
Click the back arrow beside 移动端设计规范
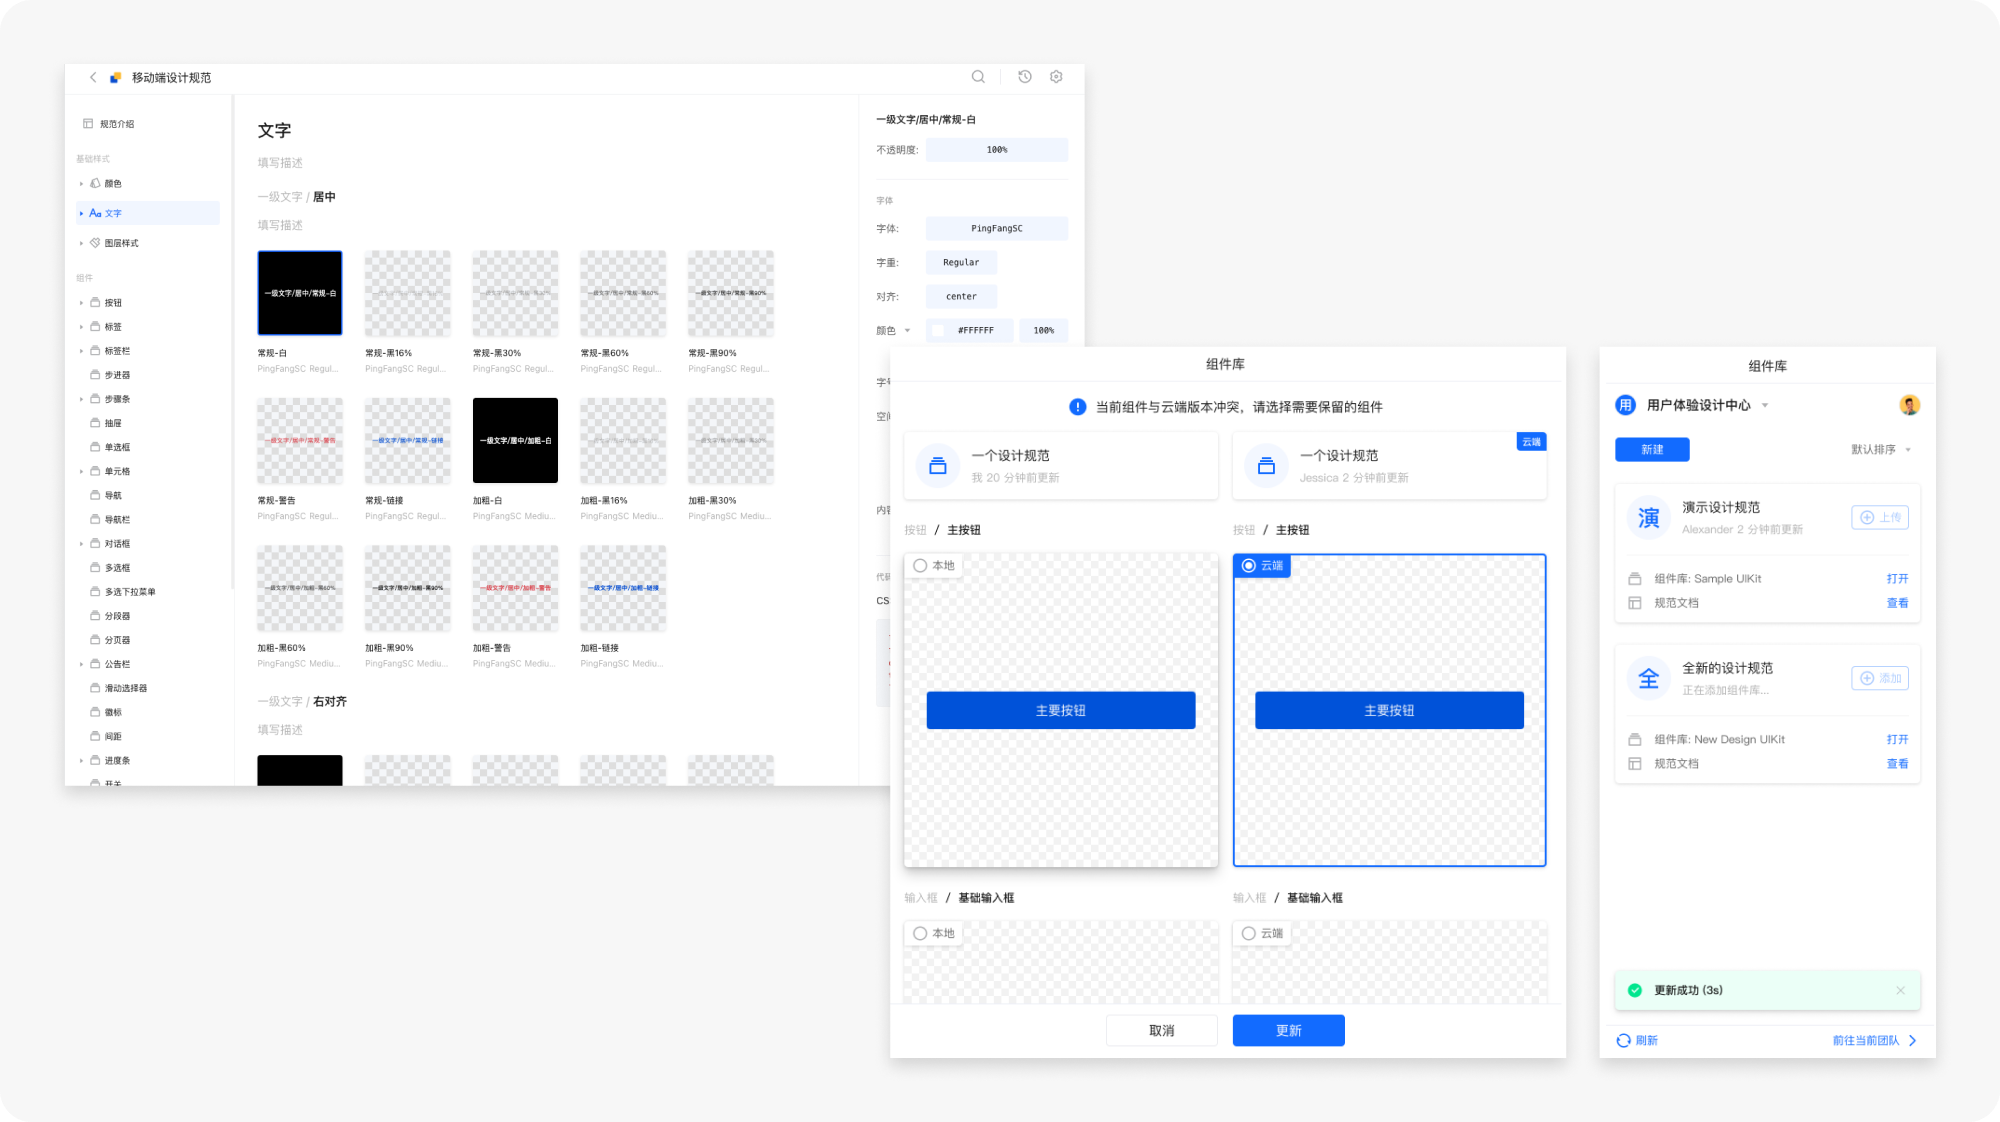click(93, 77)
